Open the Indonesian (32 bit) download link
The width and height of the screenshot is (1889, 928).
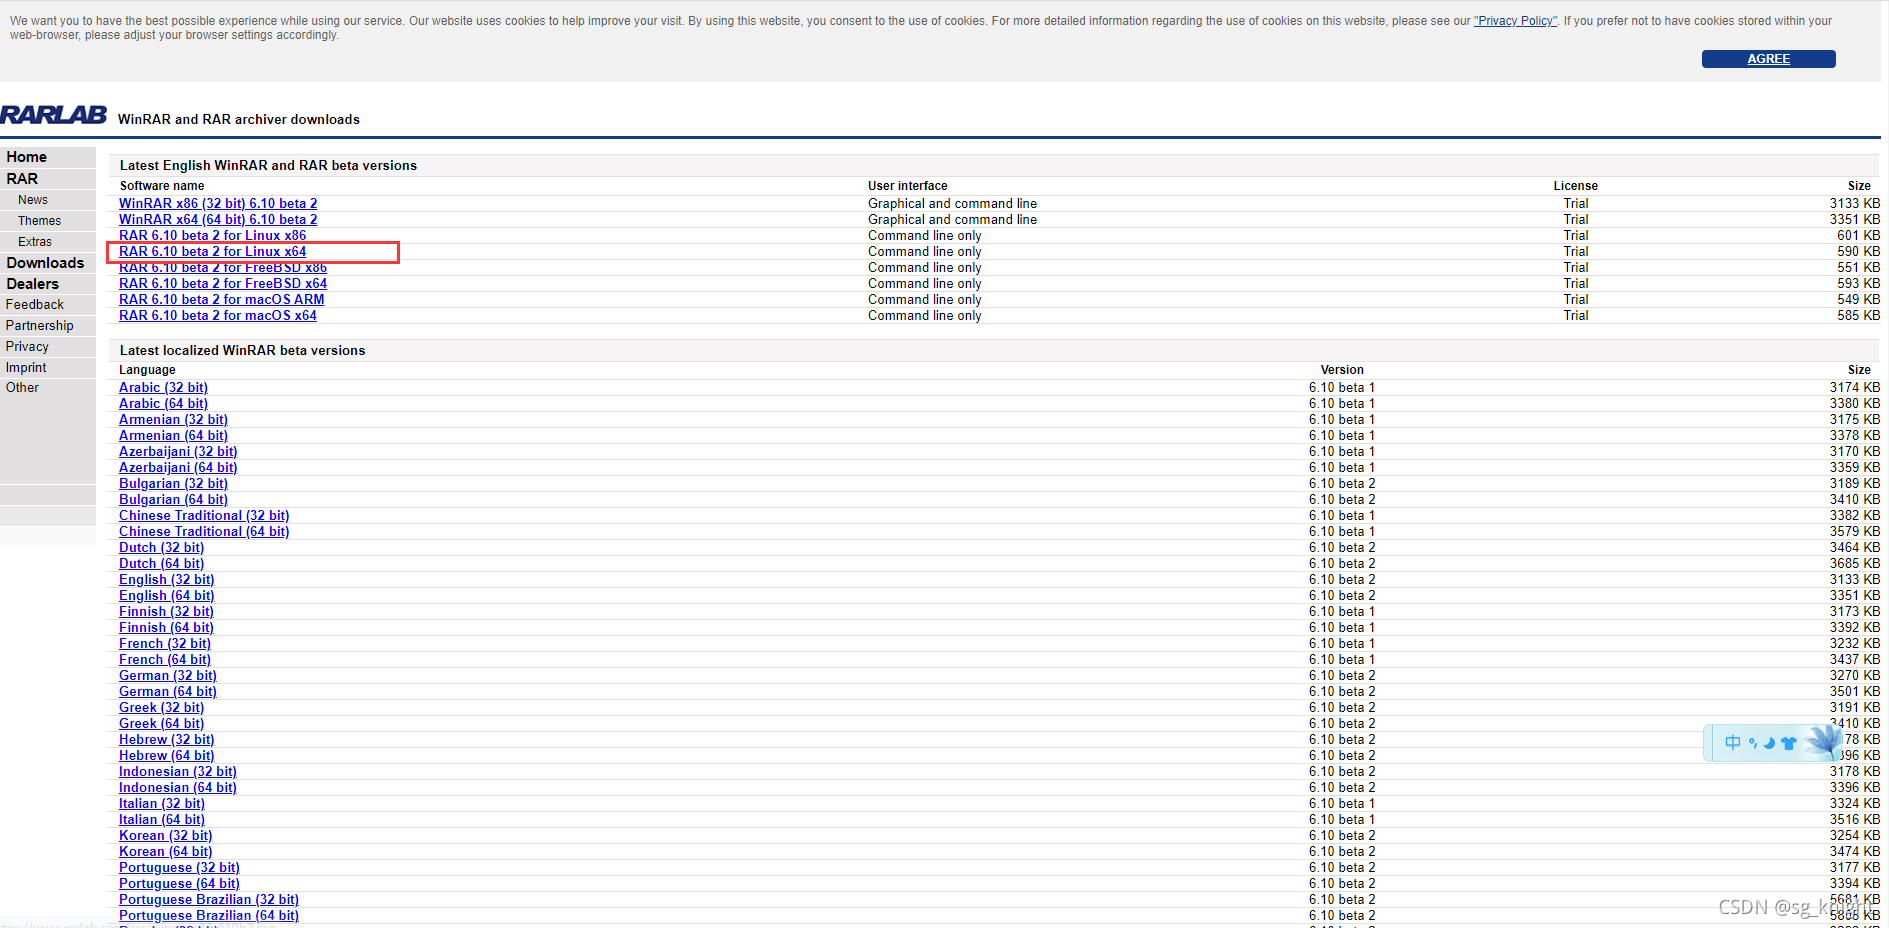click(x=178, y=771)
